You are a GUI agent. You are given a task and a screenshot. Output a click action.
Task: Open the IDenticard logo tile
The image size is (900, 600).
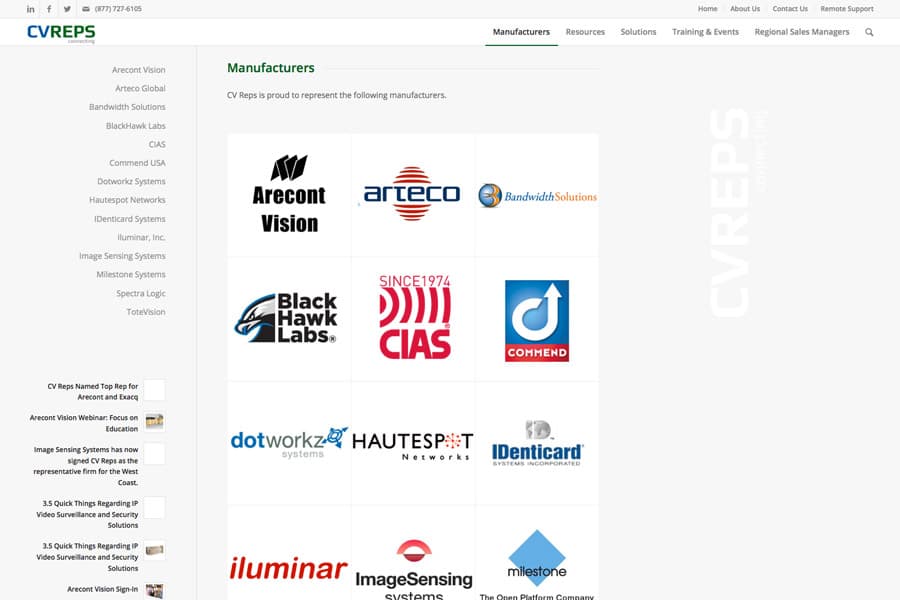(537, 443)
